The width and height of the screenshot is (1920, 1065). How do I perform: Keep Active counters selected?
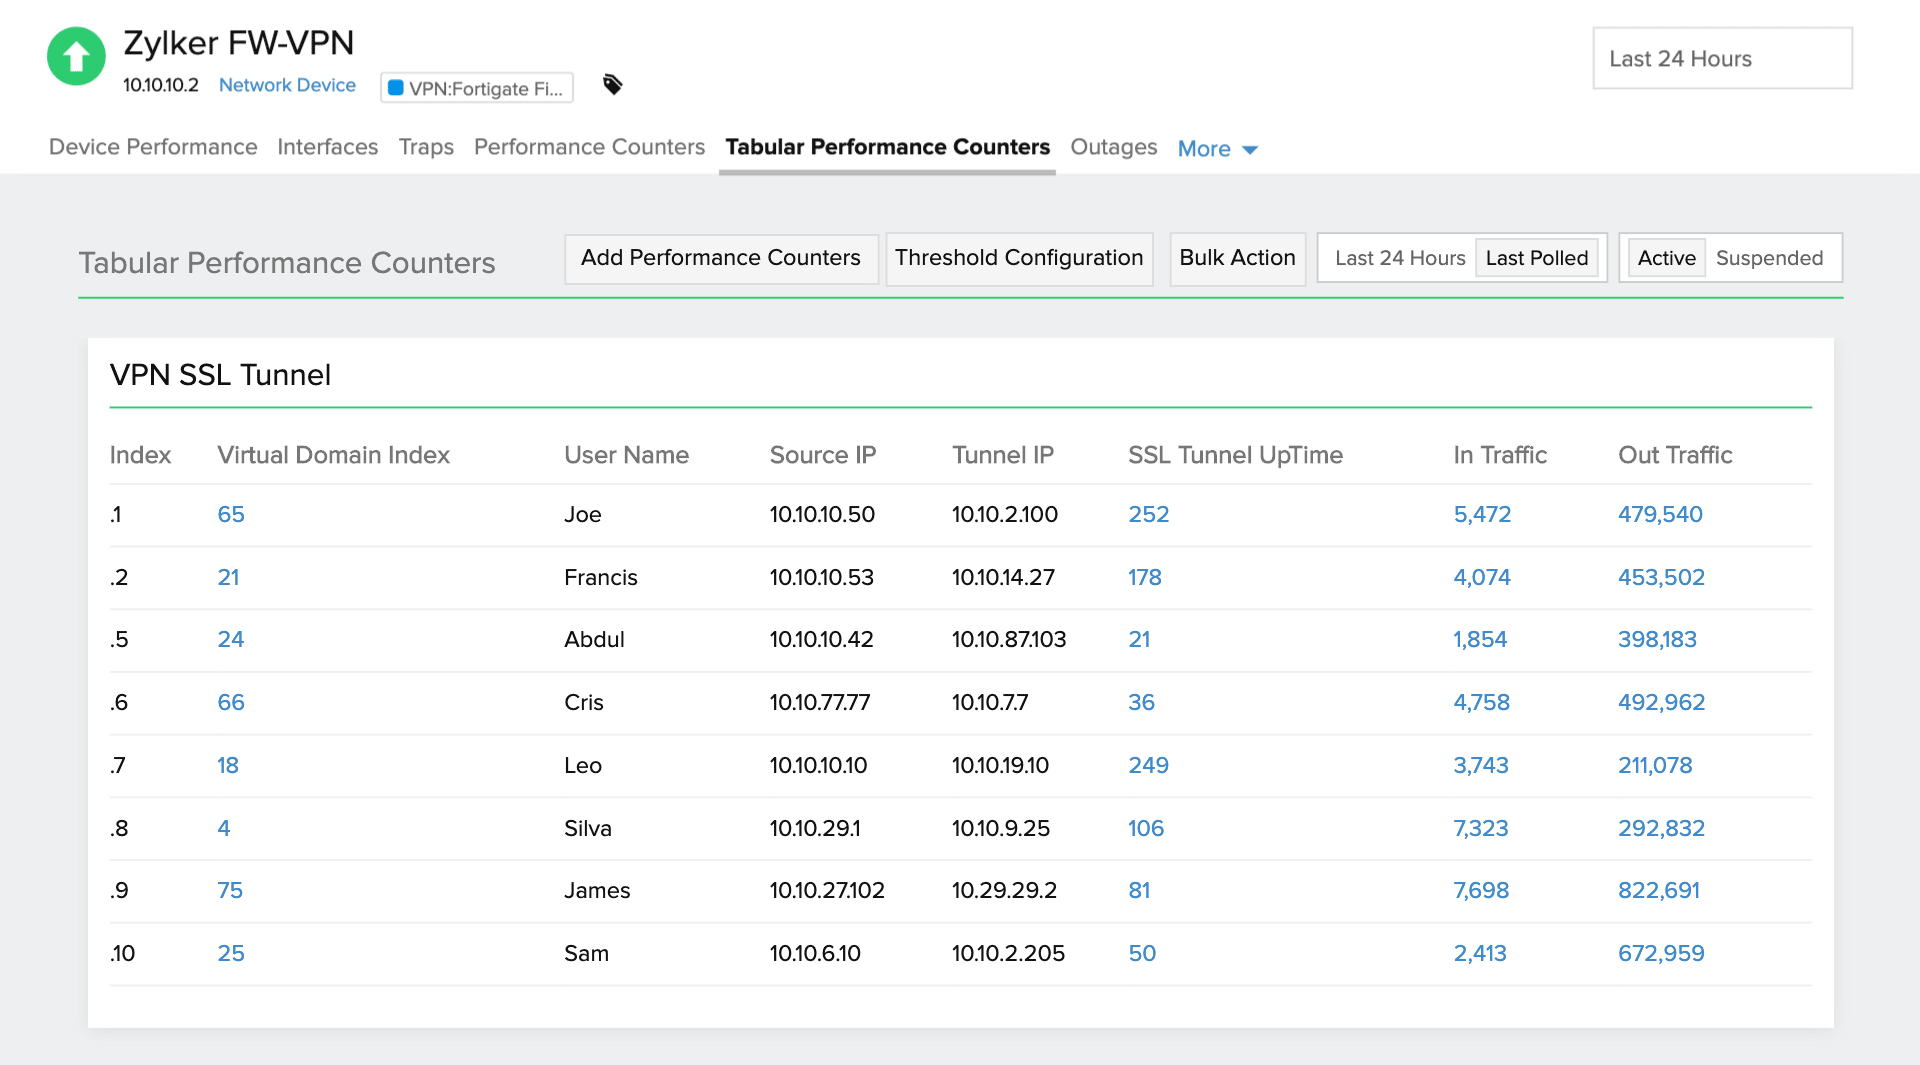(x=1665, y=258)
